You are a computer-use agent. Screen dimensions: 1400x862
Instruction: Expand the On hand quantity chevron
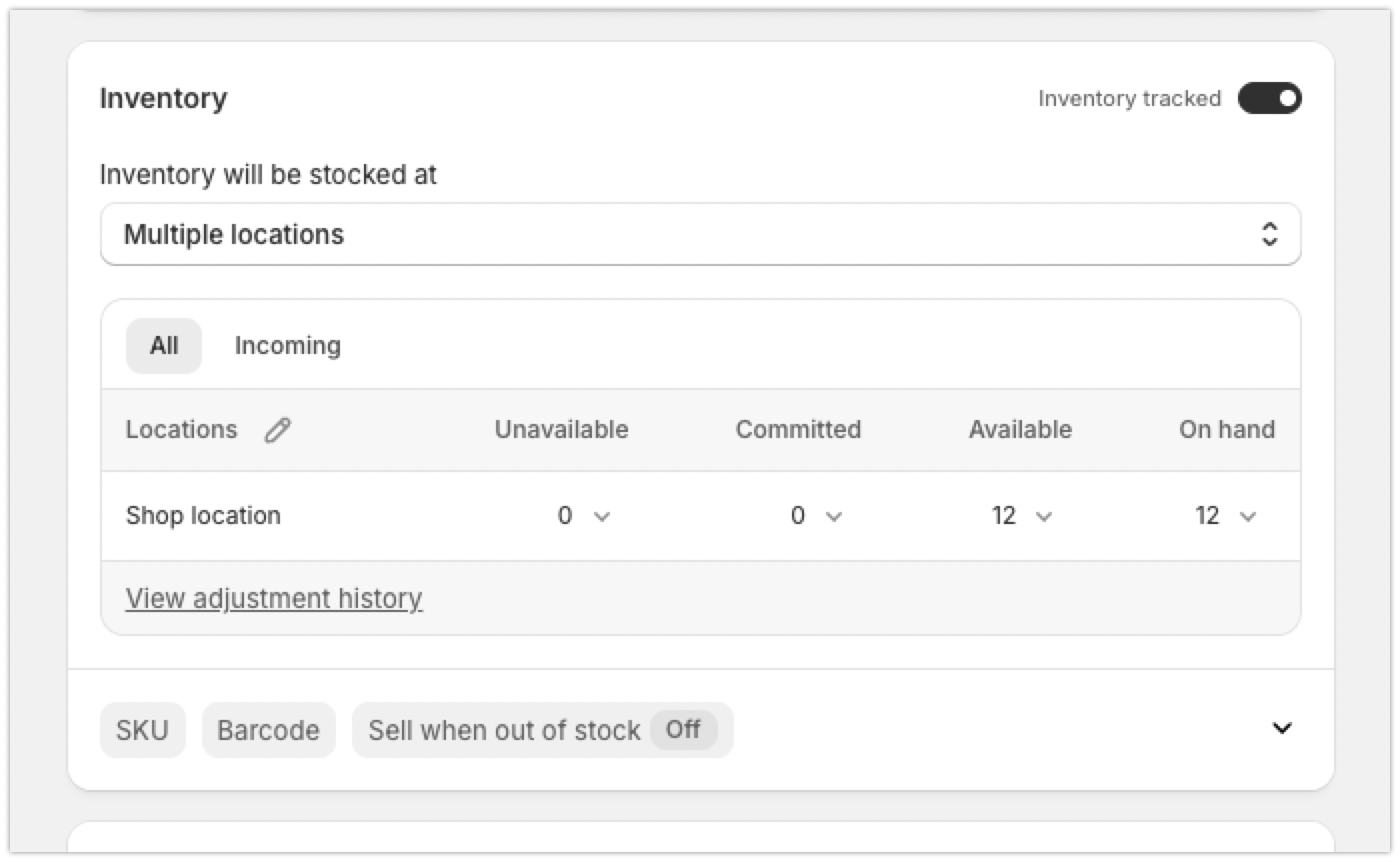click(1248, 517)
